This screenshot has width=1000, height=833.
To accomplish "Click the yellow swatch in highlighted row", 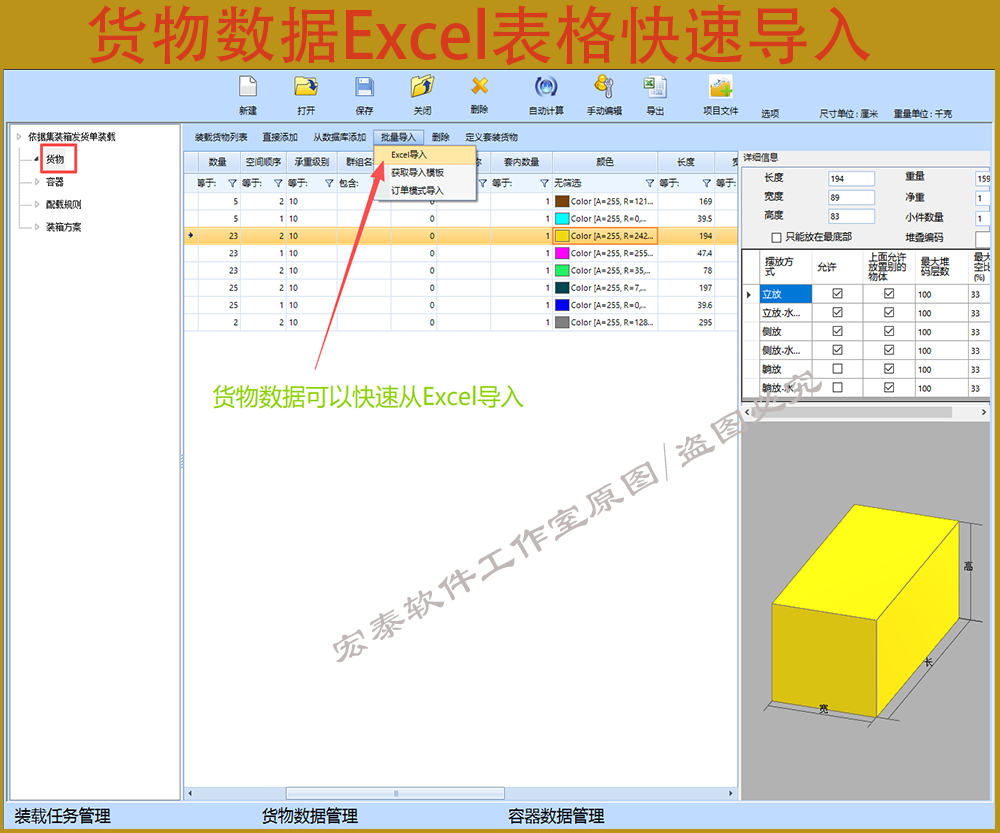I will point(562,235).
